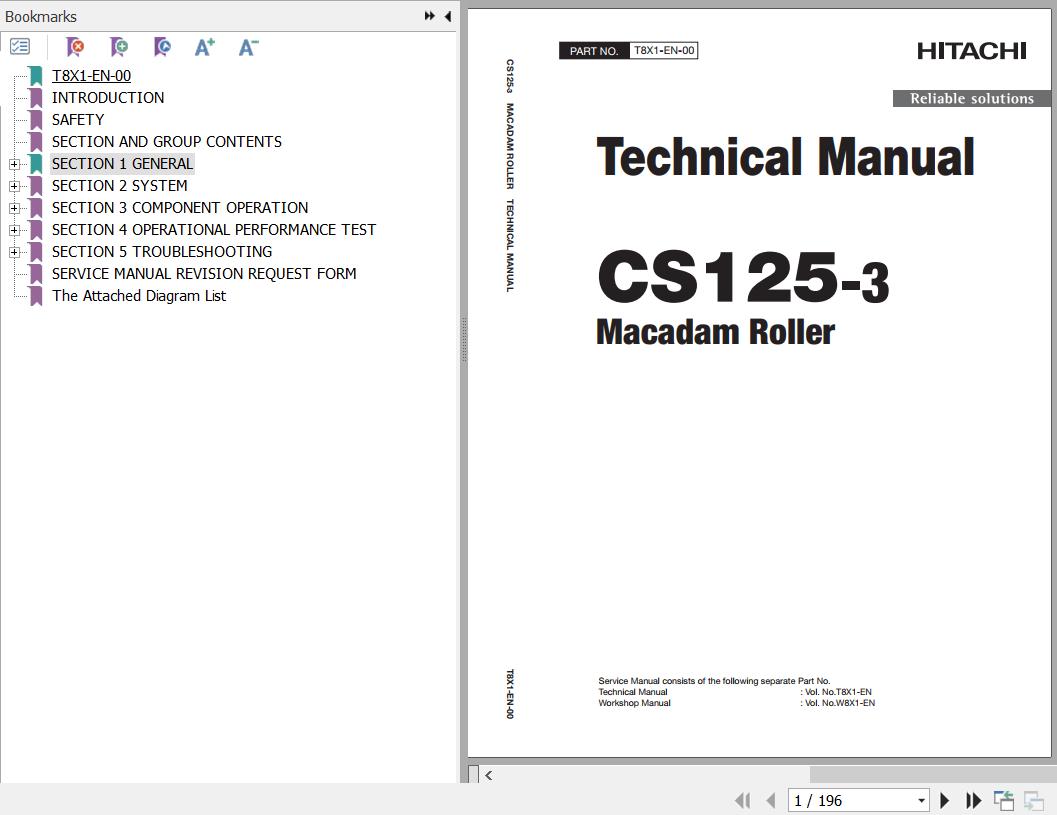Open the INTRODUCTION bookmark
Viewport: 1057px width, 815px height.
pyautogui.click(x=108, y=98)
